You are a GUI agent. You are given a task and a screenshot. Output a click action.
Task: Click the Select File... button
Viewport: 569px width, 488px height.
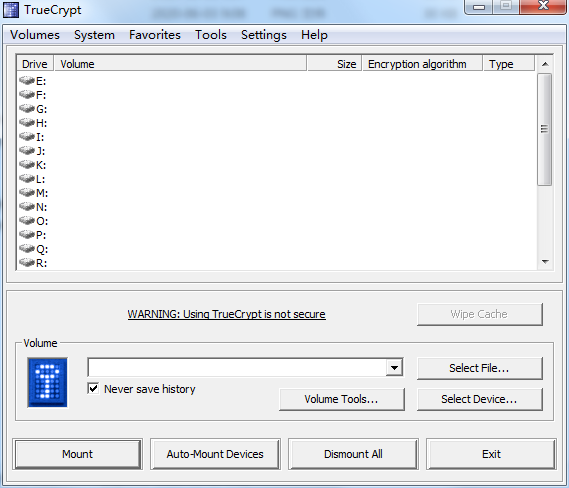pyautogui.click(x=480, y=368)
